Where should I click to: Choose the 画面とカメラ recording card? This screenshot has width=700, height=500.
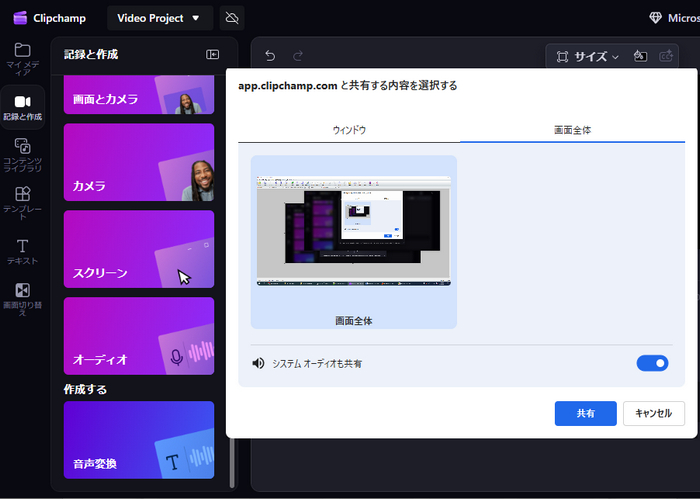coord(139,95)
